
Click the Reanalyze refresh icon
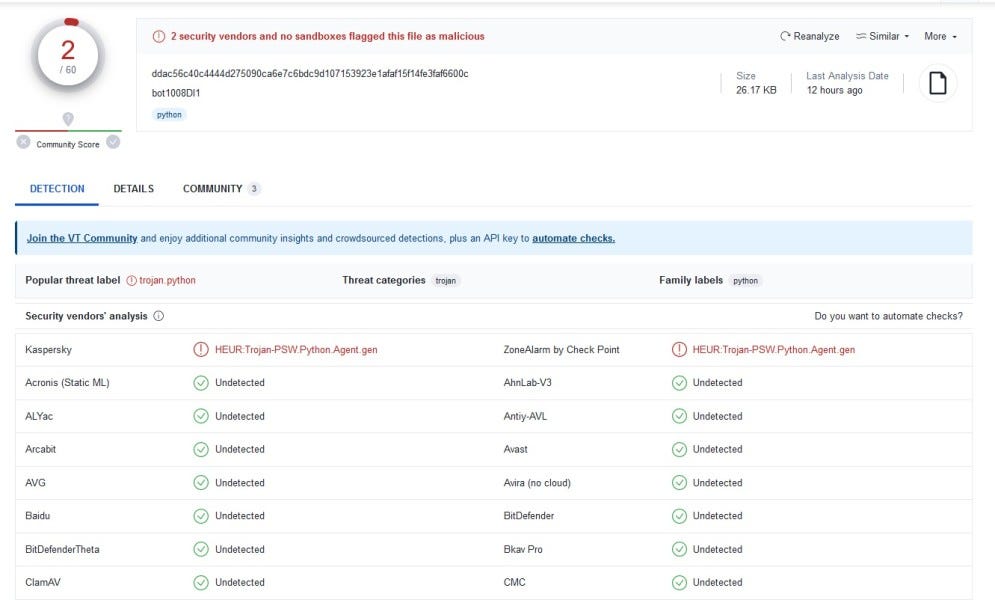pos(786,35)
